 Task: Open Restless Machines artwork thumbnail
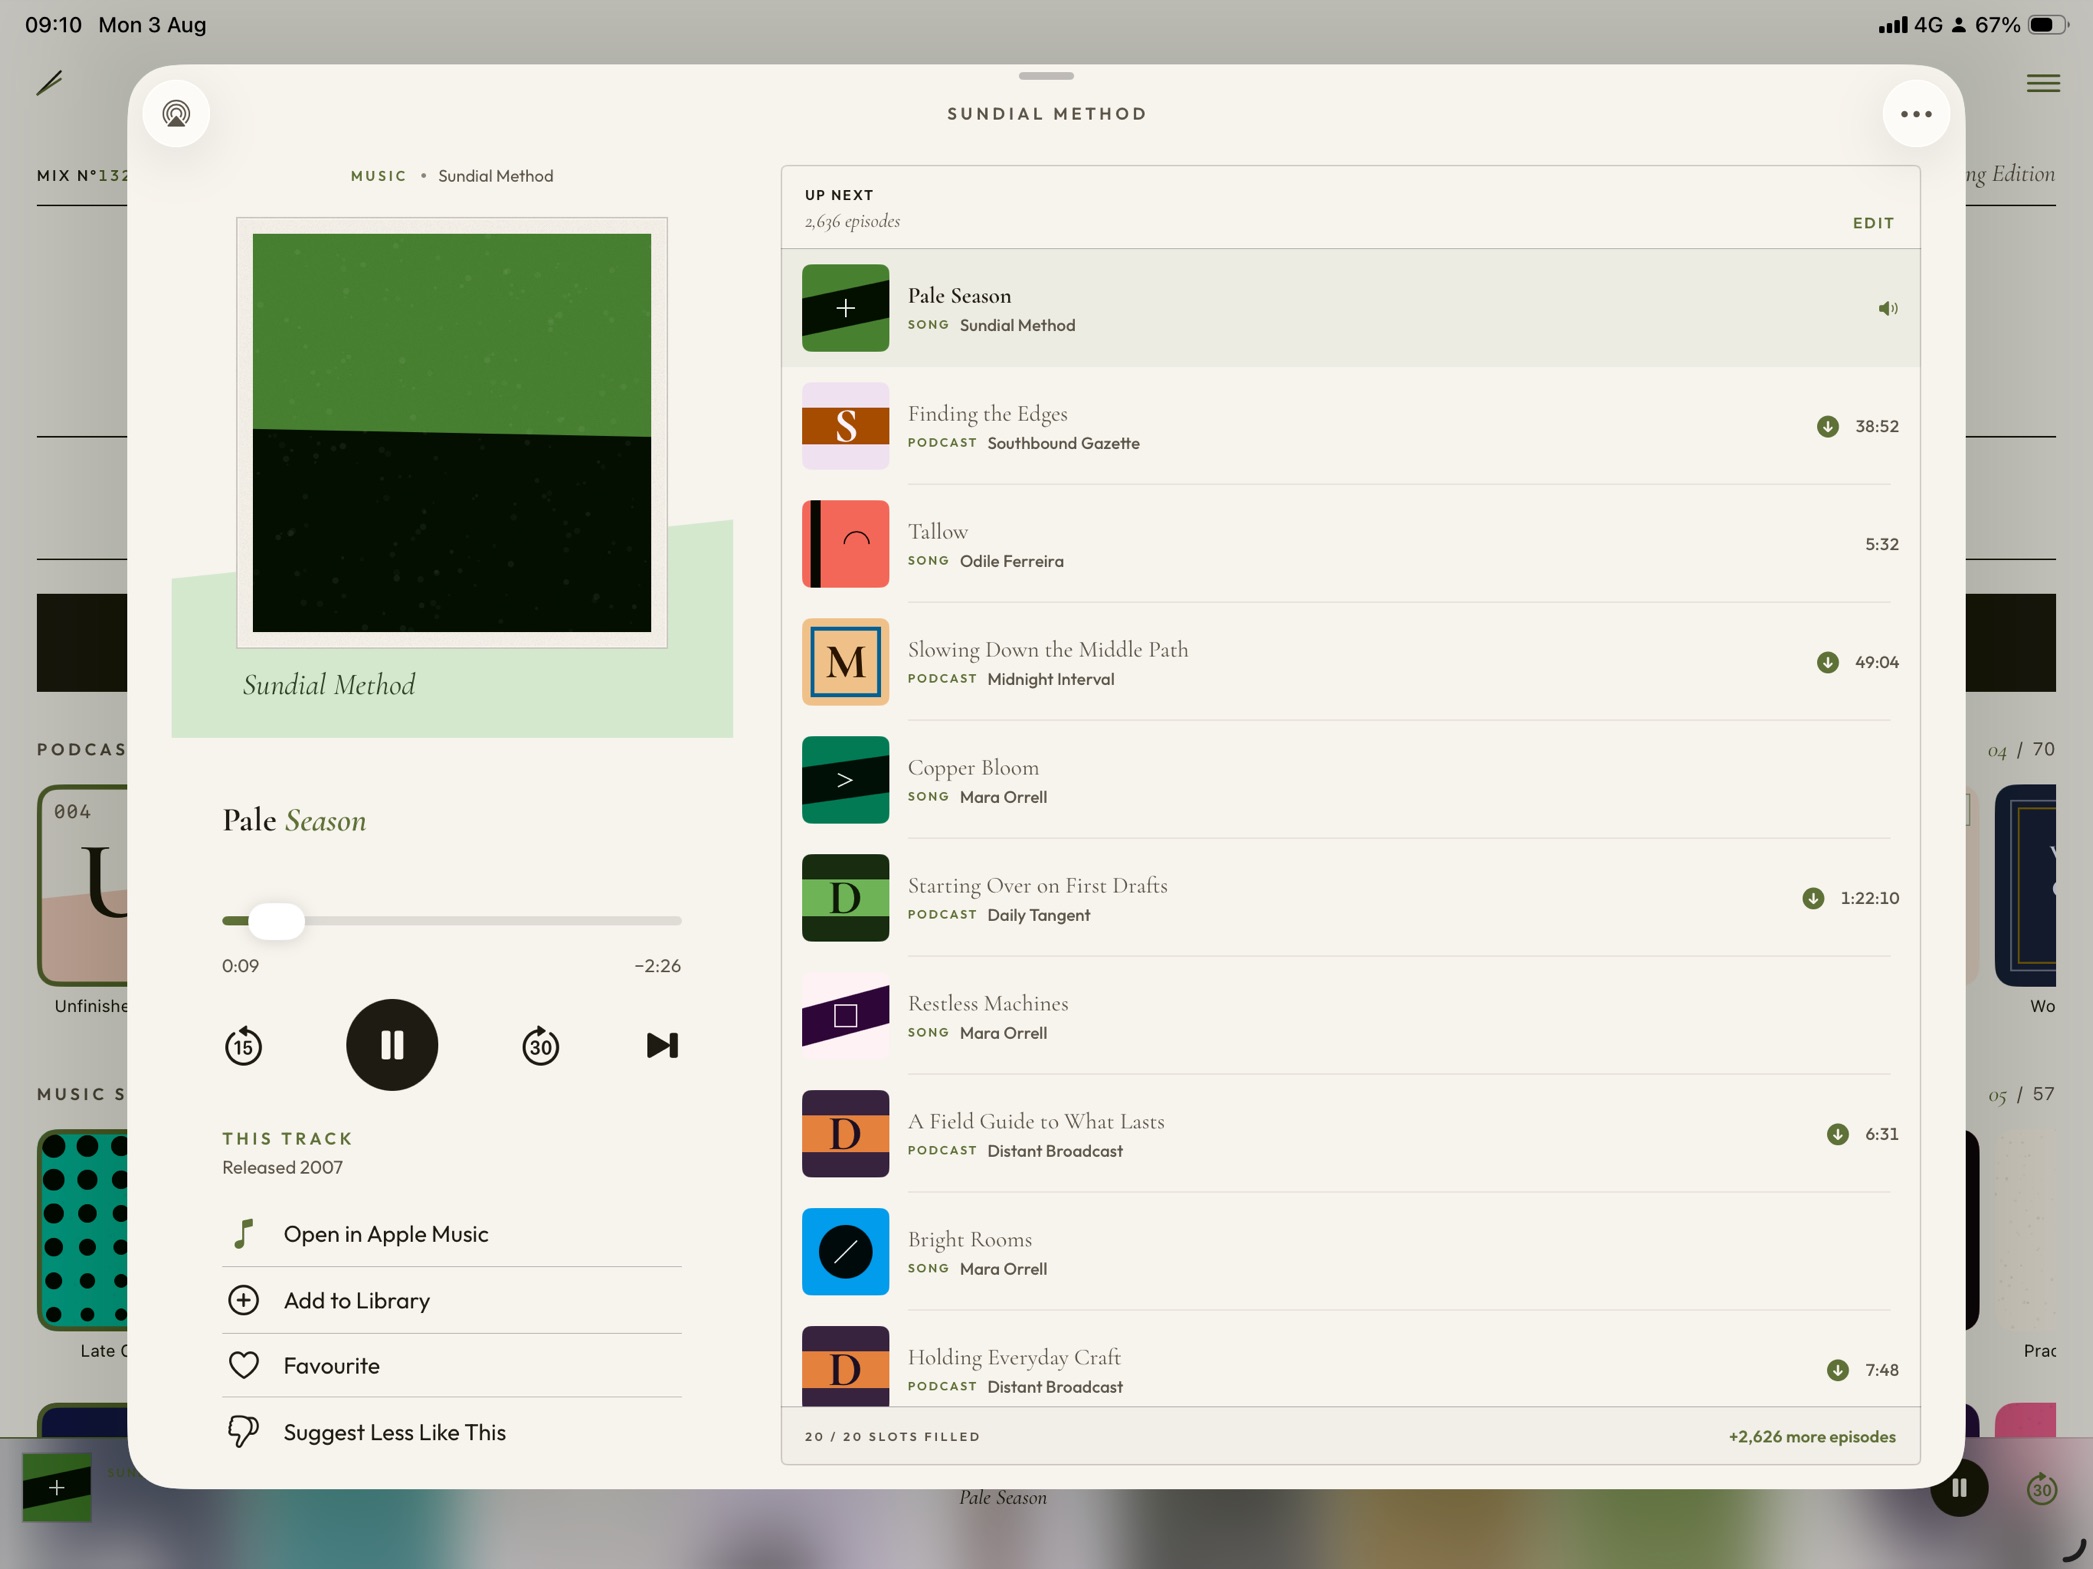tap(845, 1016)
